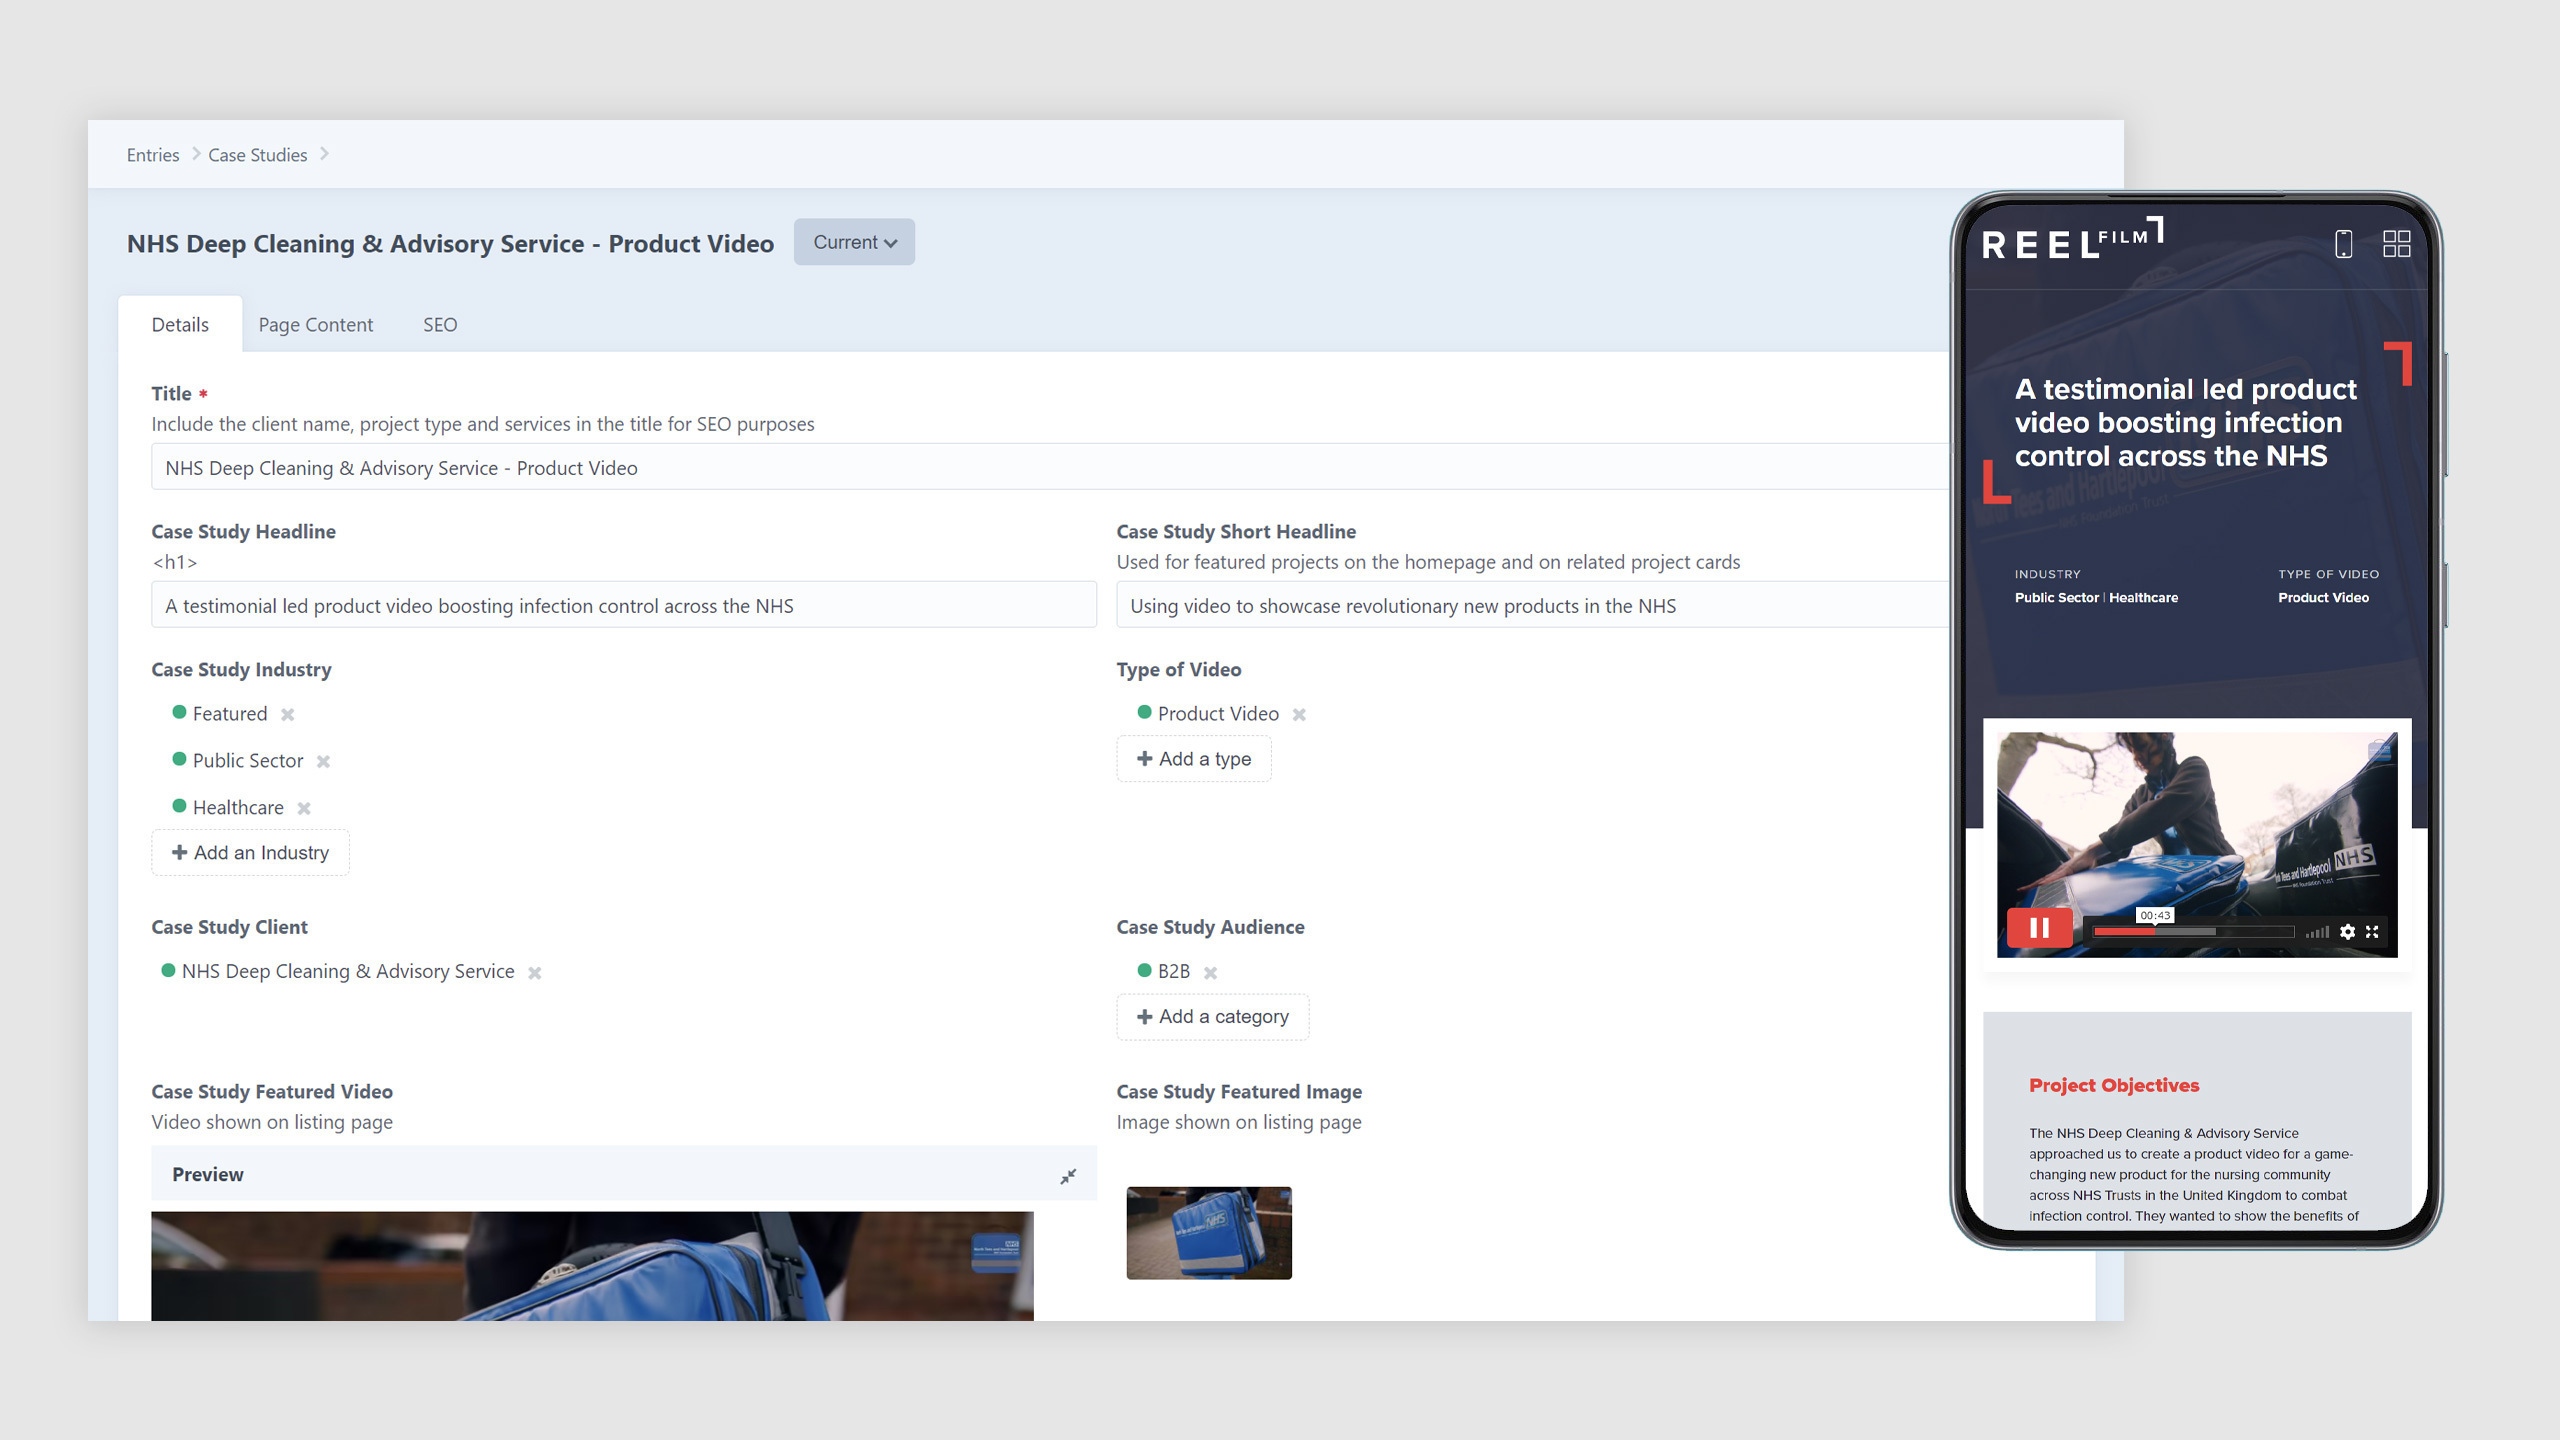This screenshot has width=2560, height=1440.
Task: Remove the Product Video type tag
Action: coord(1299,714)
